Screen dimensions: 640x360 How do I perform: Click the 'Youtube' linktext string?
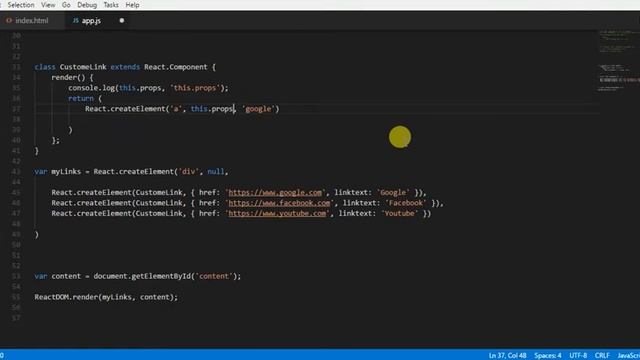pos(400,213)
